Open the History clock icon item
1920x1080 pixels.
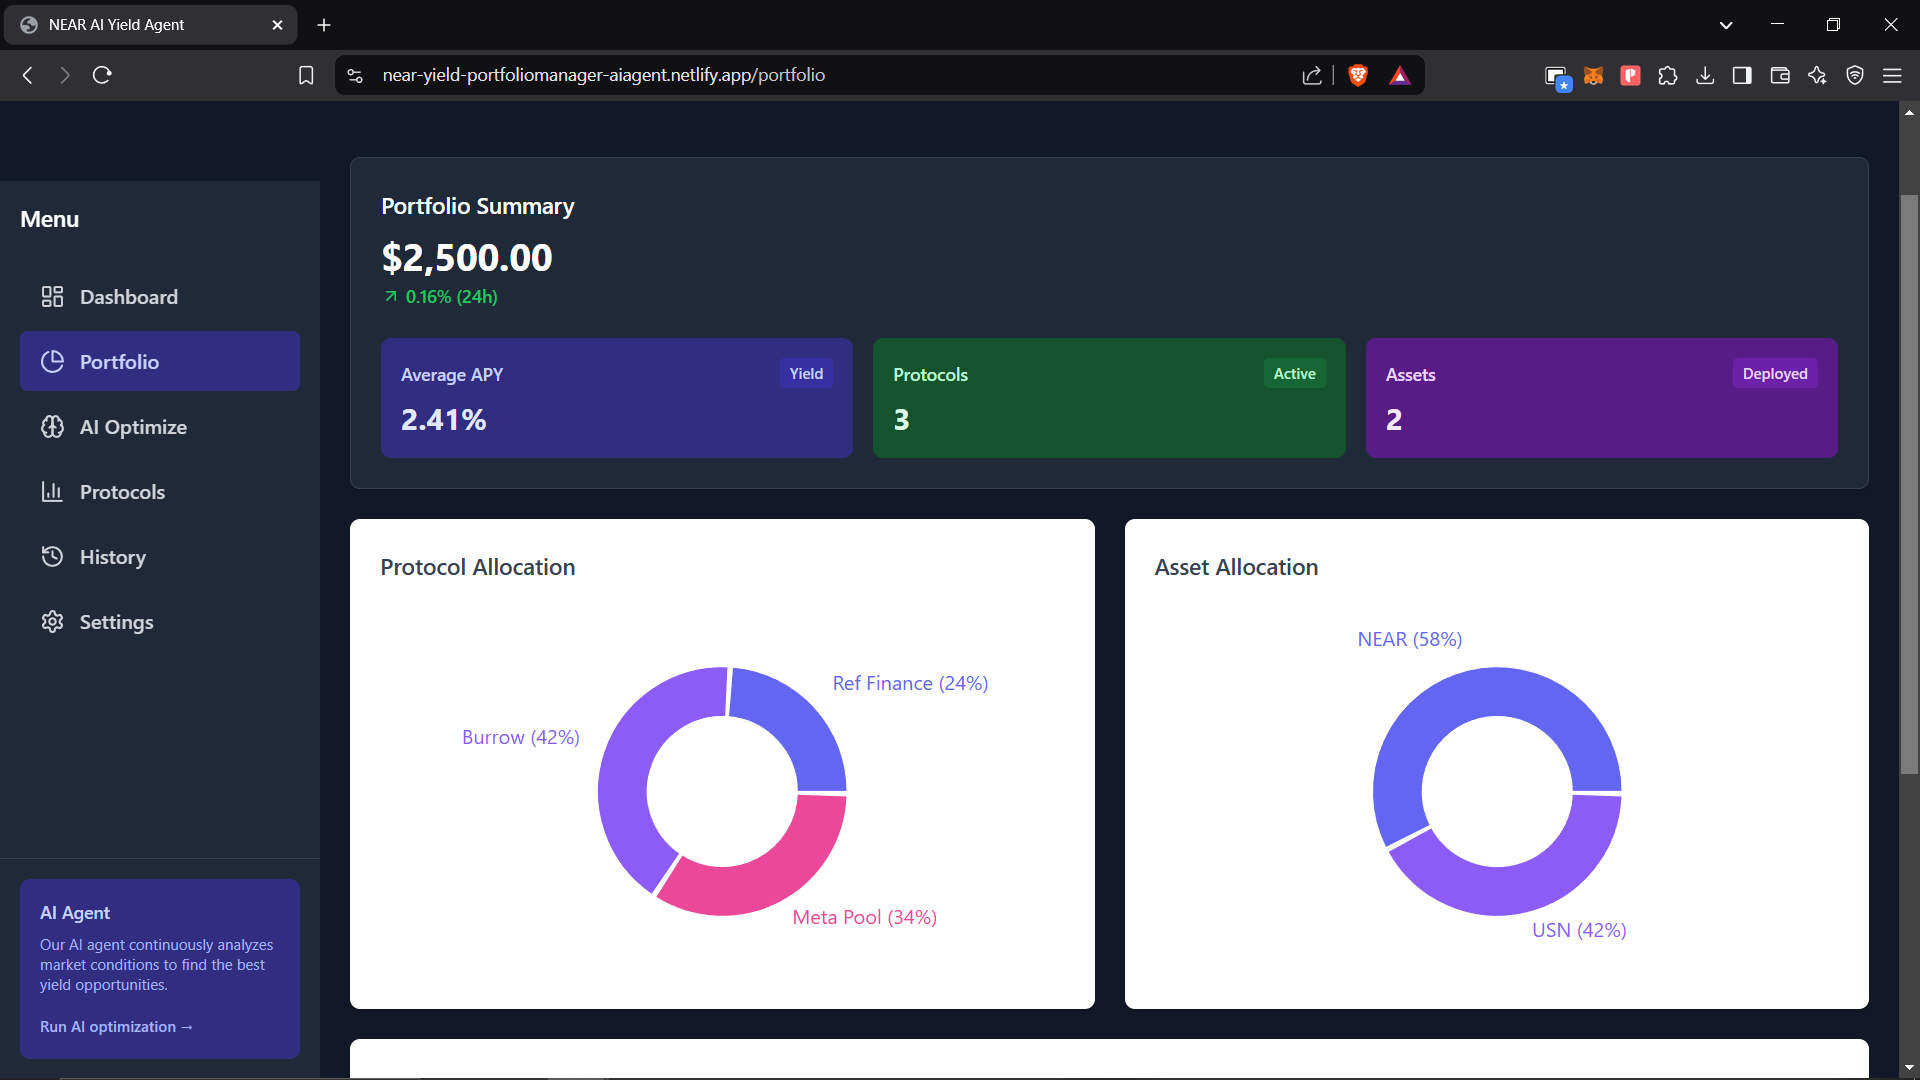52,557
